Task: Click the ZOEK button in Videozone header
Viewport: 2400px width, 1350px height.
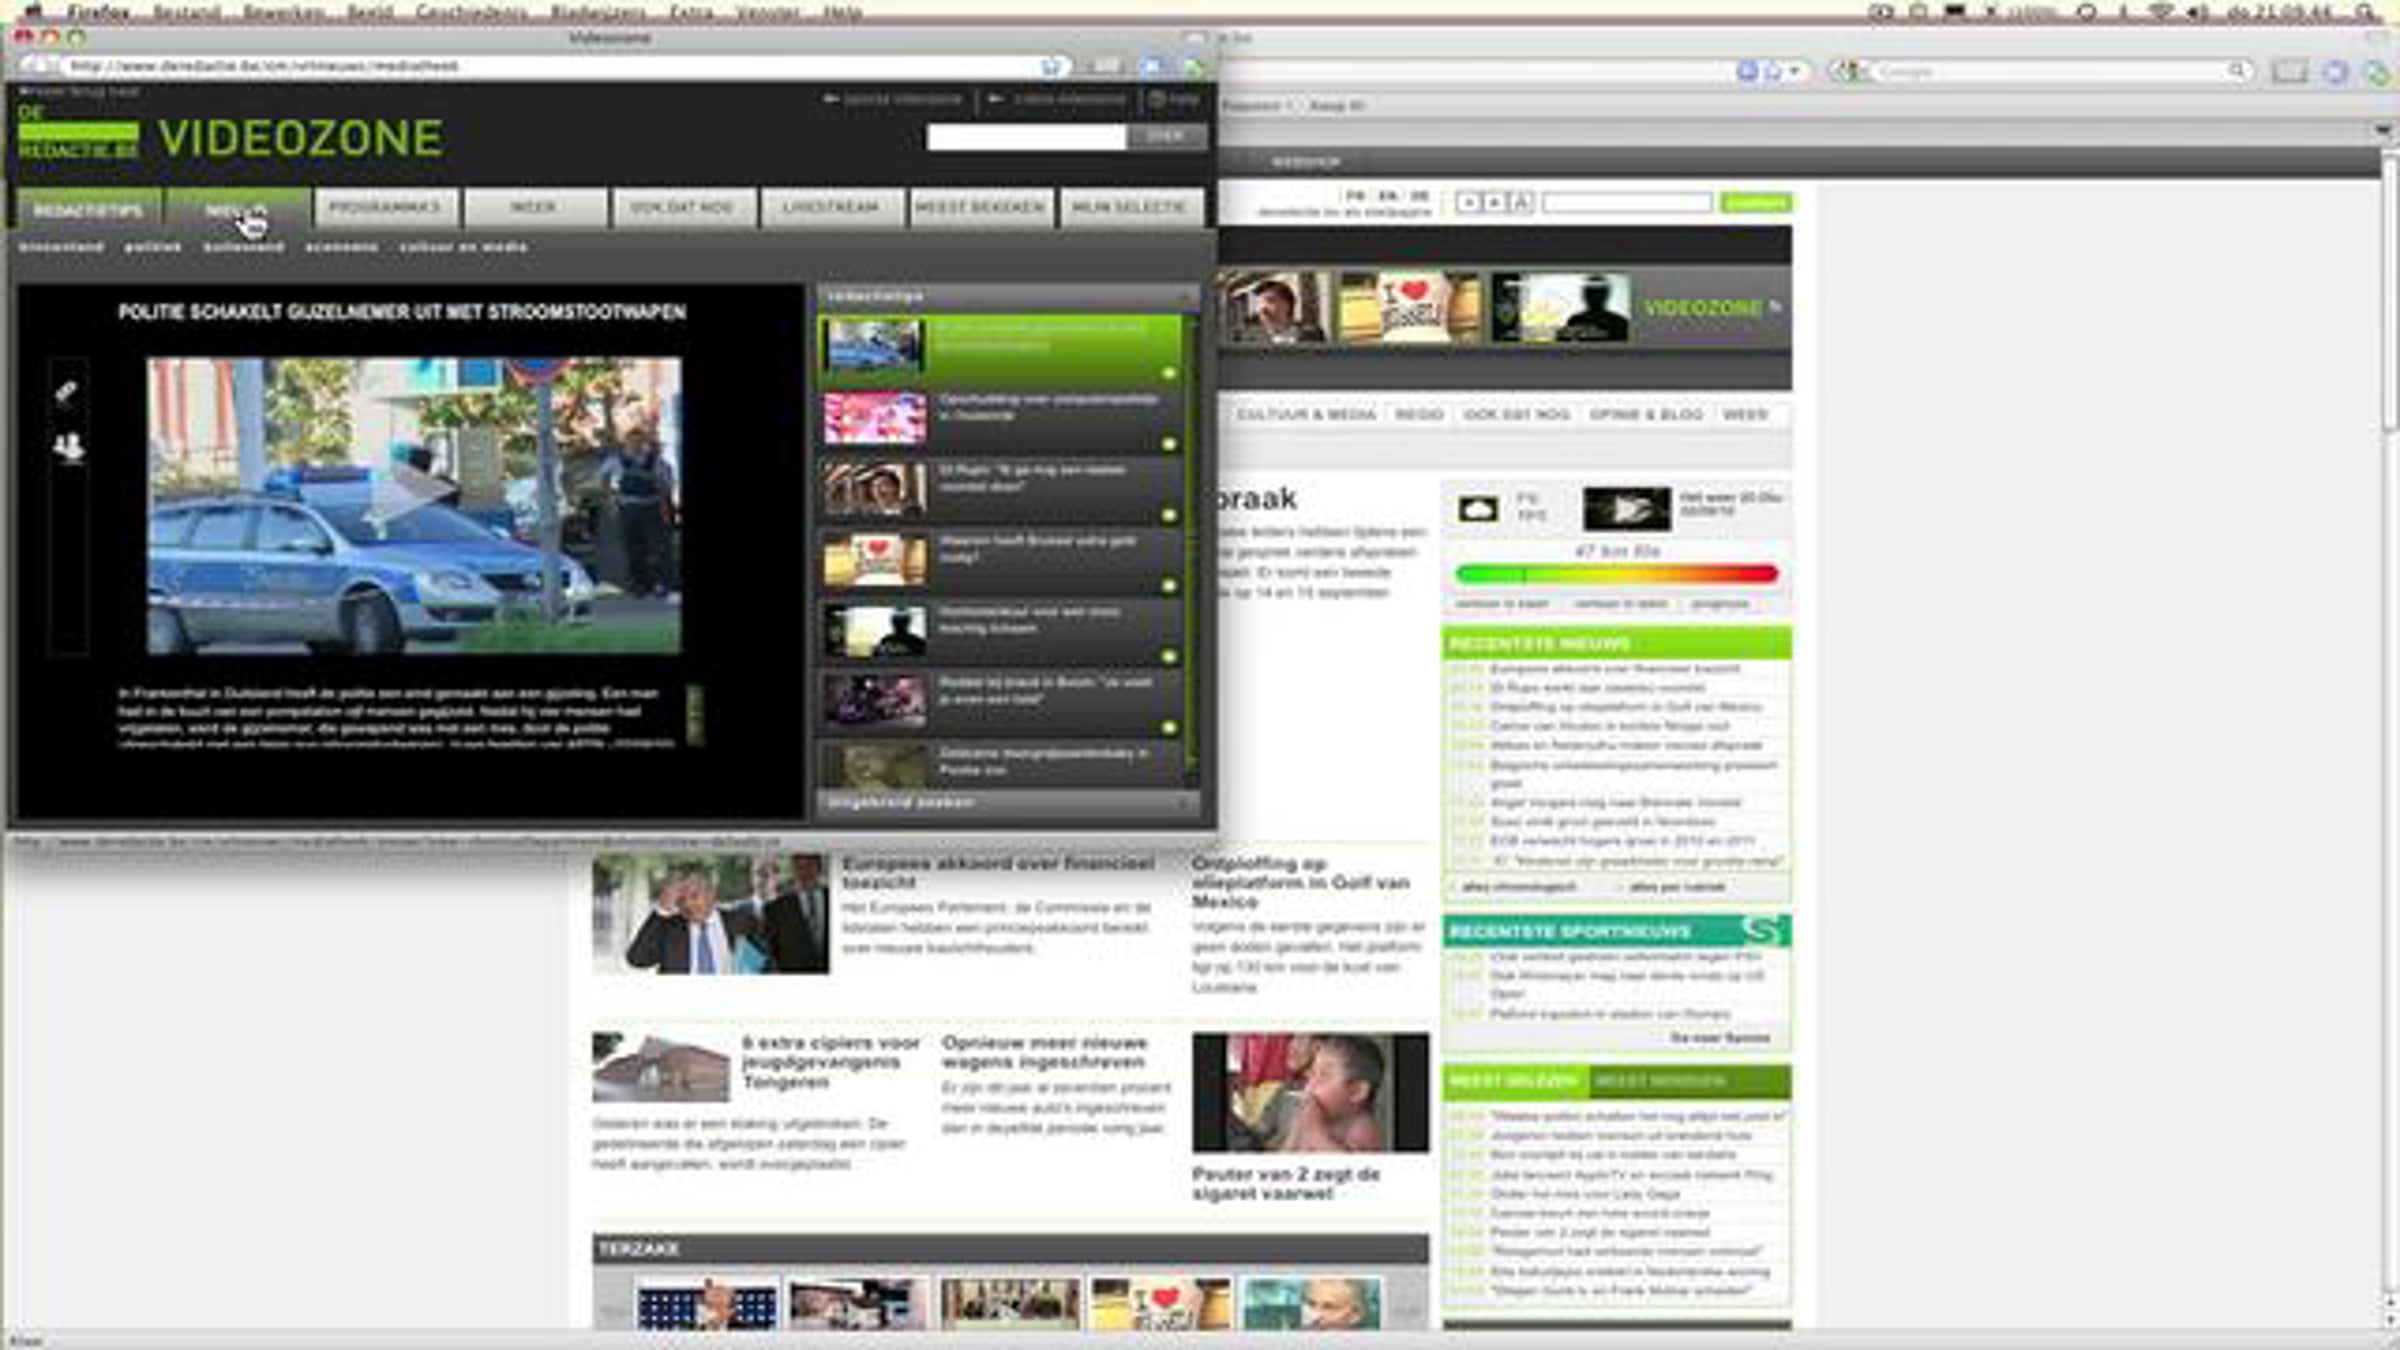Action: tap(1166, 137)
